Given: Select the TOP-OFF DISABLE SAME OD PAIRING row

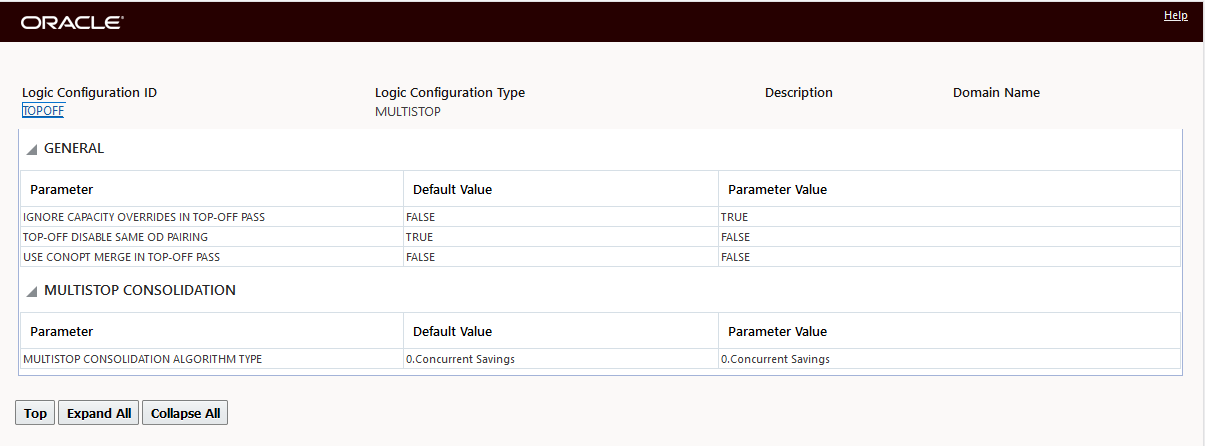Looking at the screenshot, I should (115, 237).
